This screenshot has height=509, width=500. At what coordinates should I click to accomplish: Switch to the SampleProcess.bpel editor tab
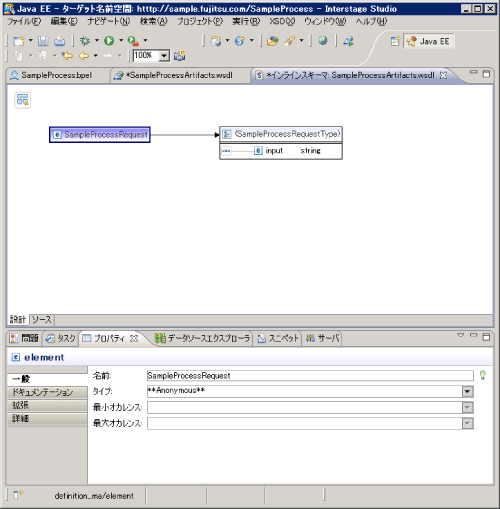56,75
